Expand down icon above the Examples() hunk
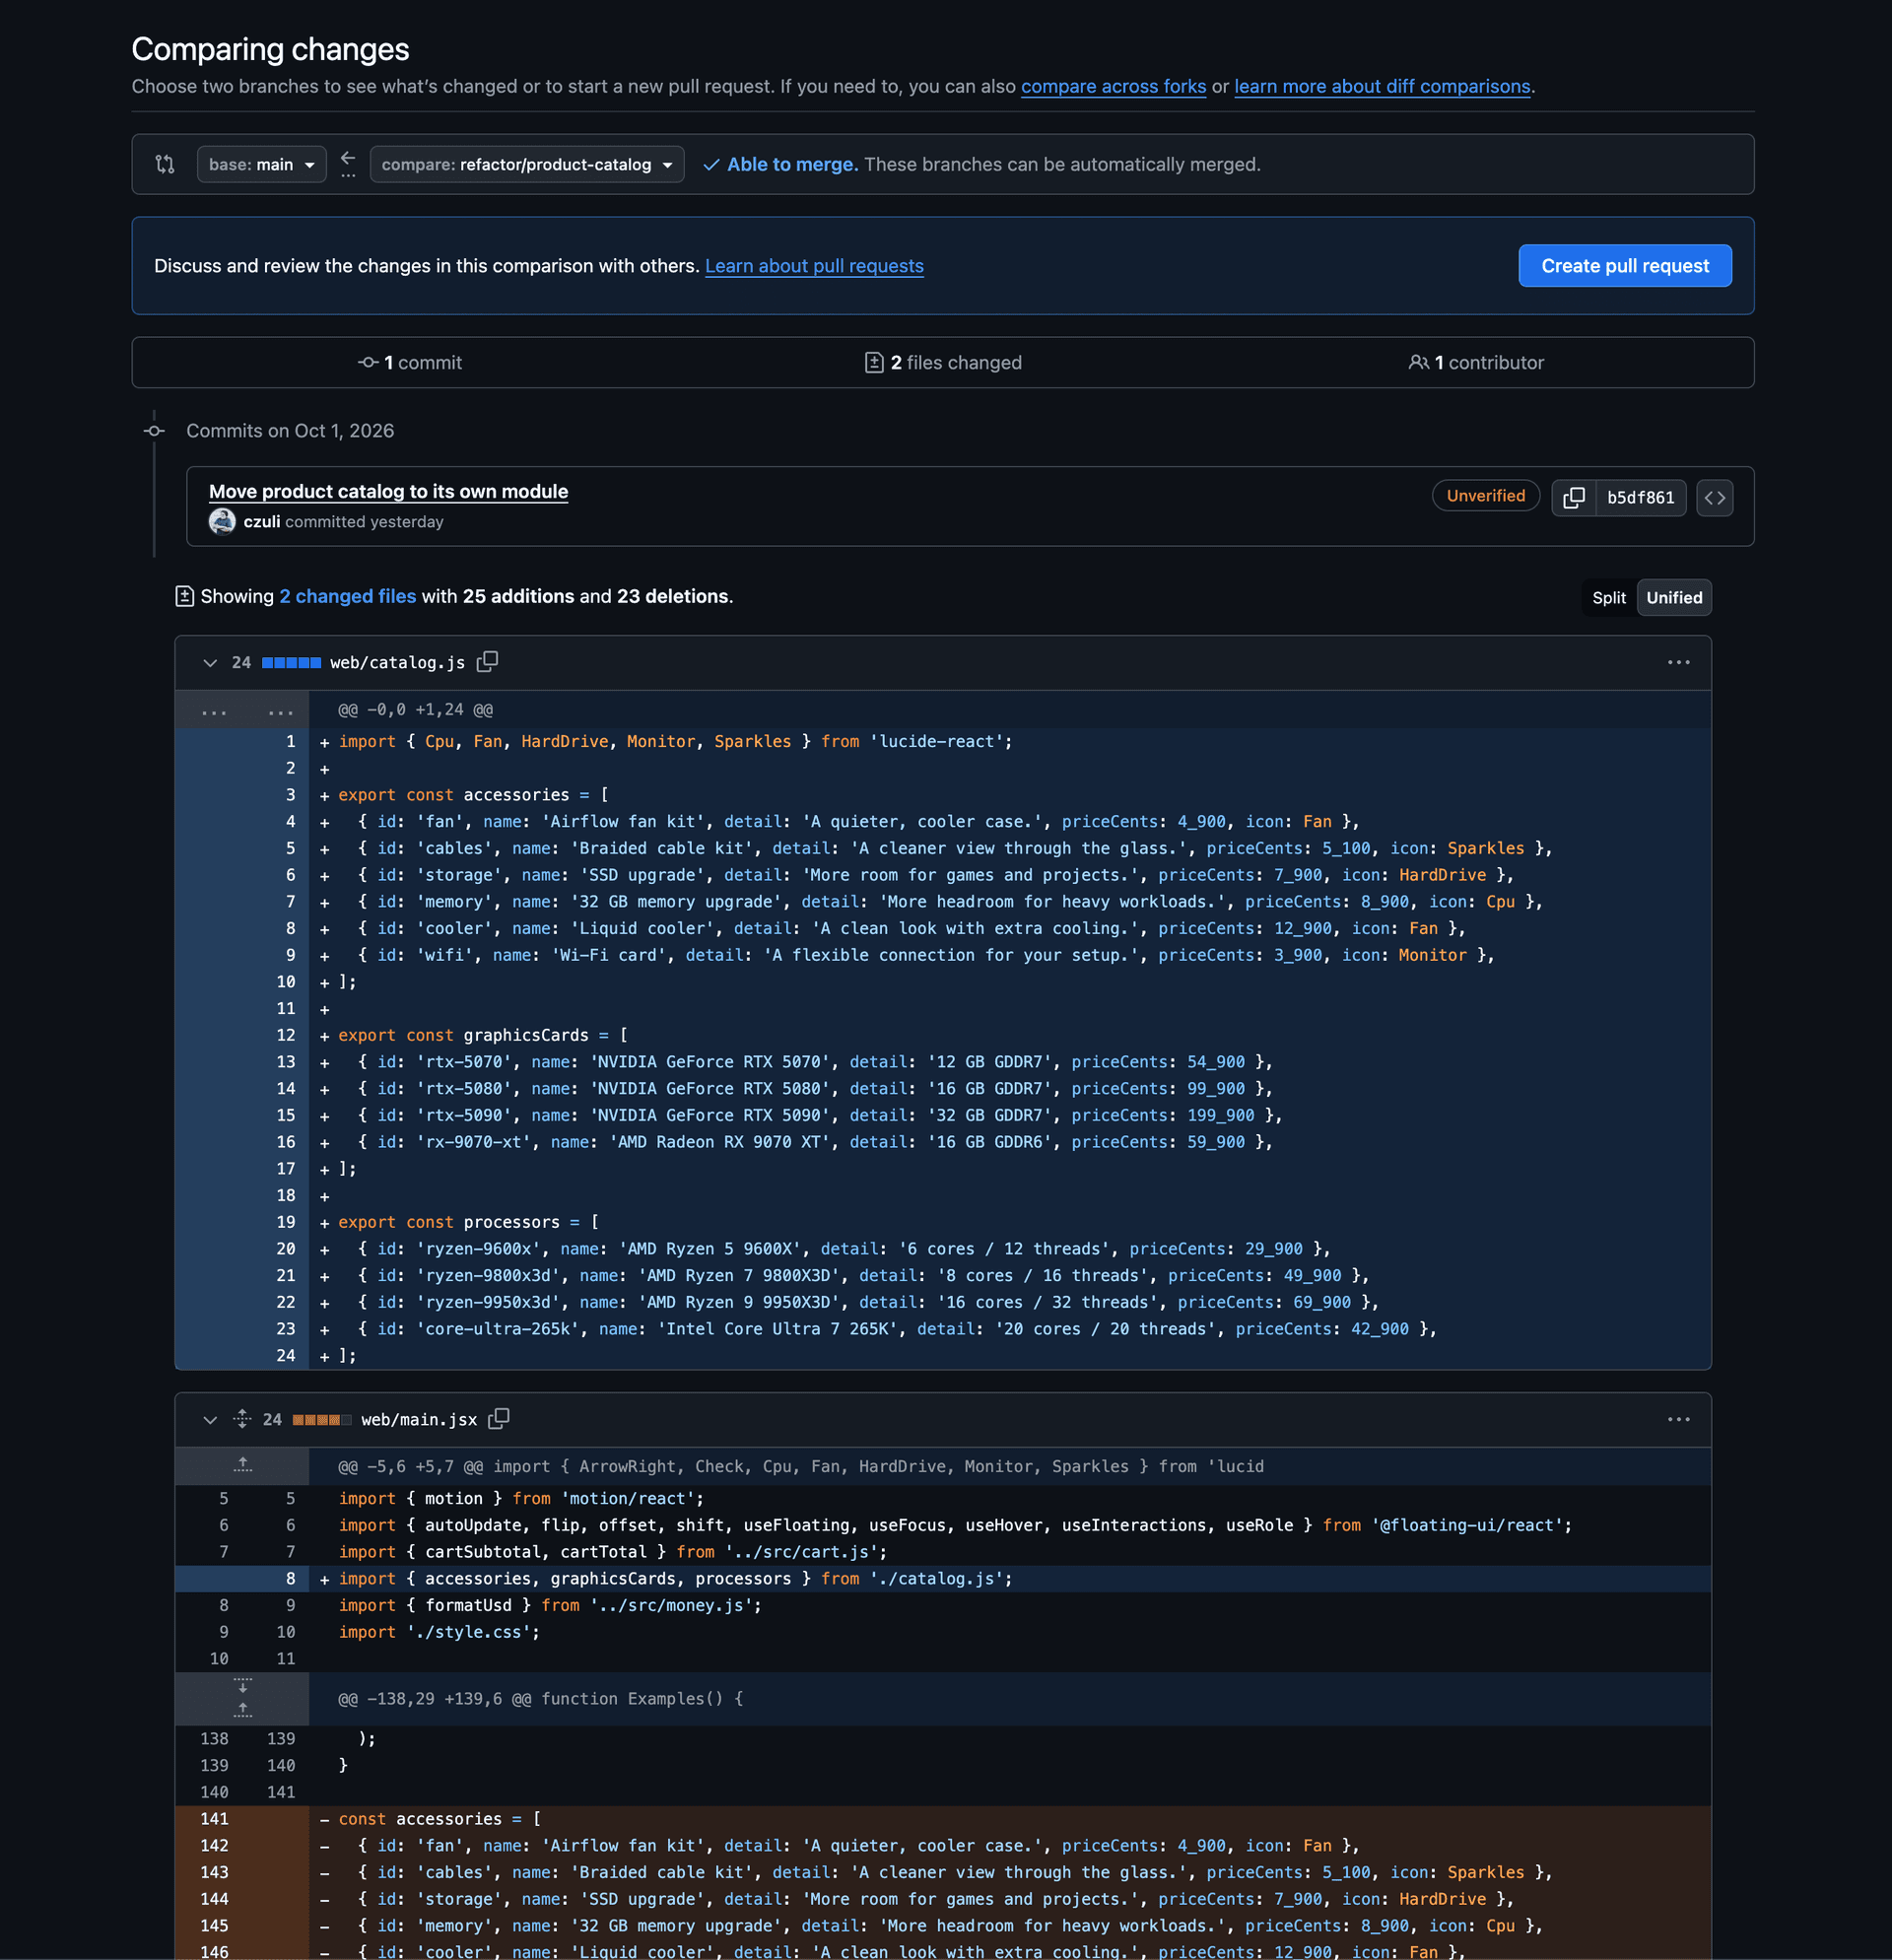 pos(242,1686)
